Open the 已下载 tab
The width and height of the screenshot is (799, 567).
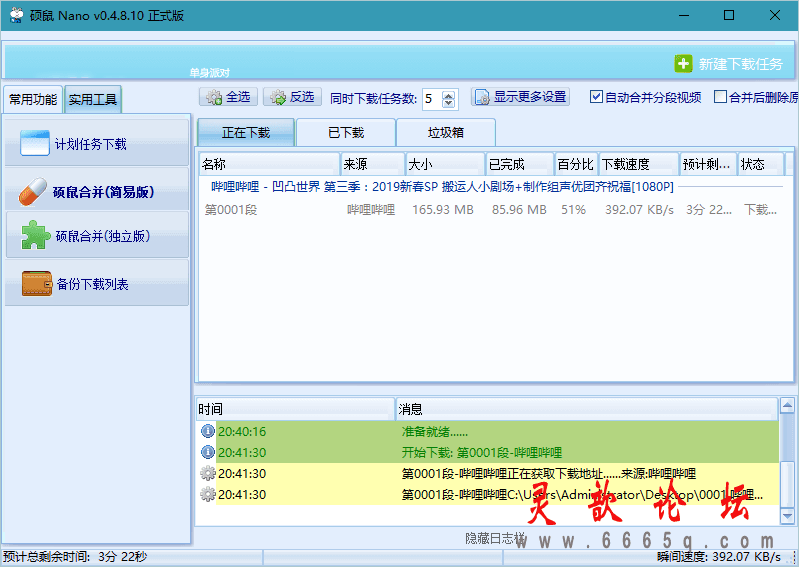click(346, 133)
